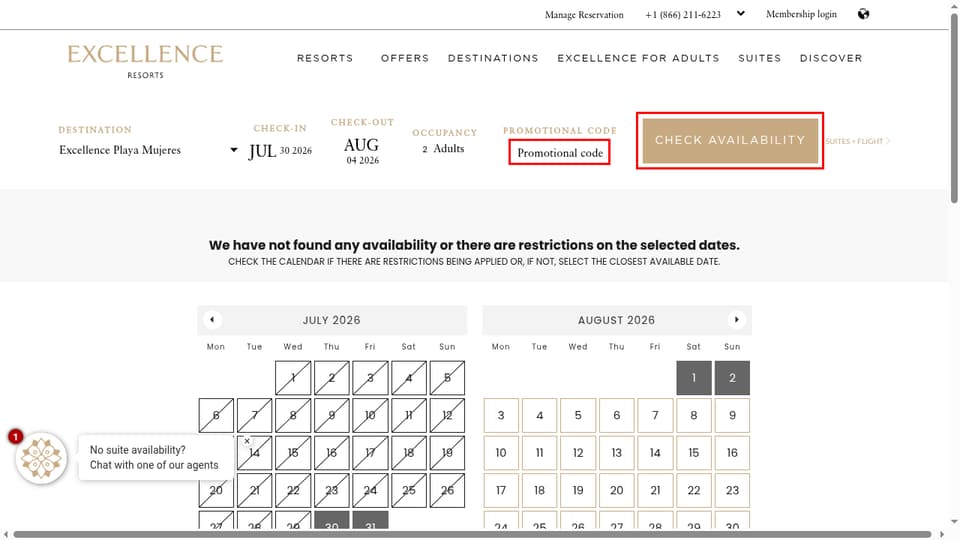Select August 15 in the calendar
Screen dimensions: 960x540
pyautogui.click(x=694, y=452)
